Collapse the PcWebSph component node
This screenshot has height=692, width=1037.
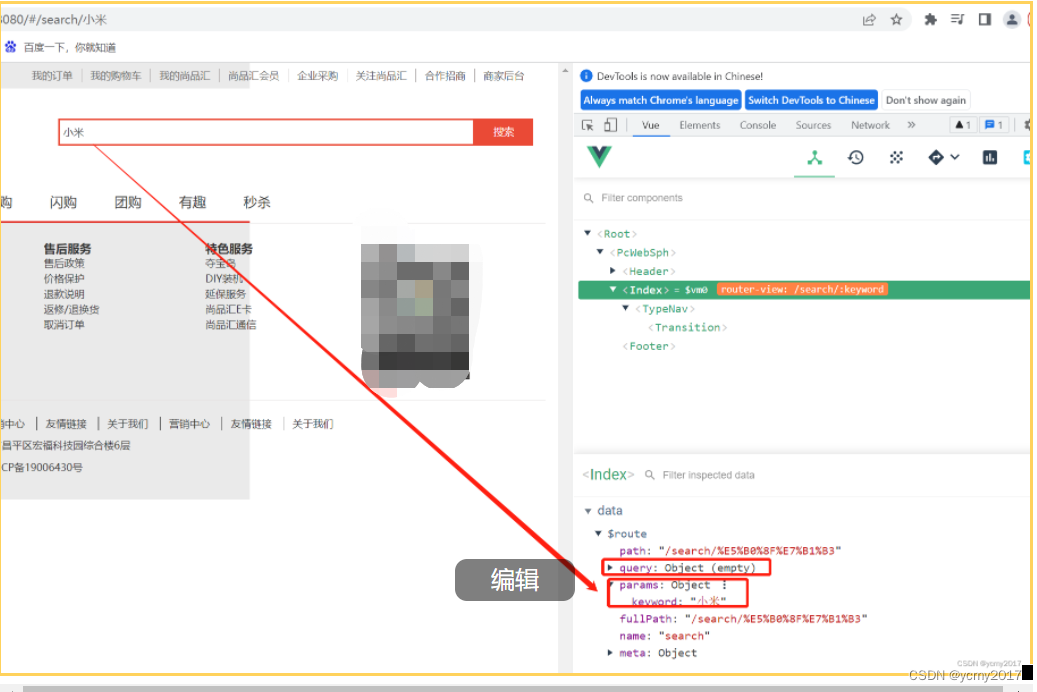point(600,252)
